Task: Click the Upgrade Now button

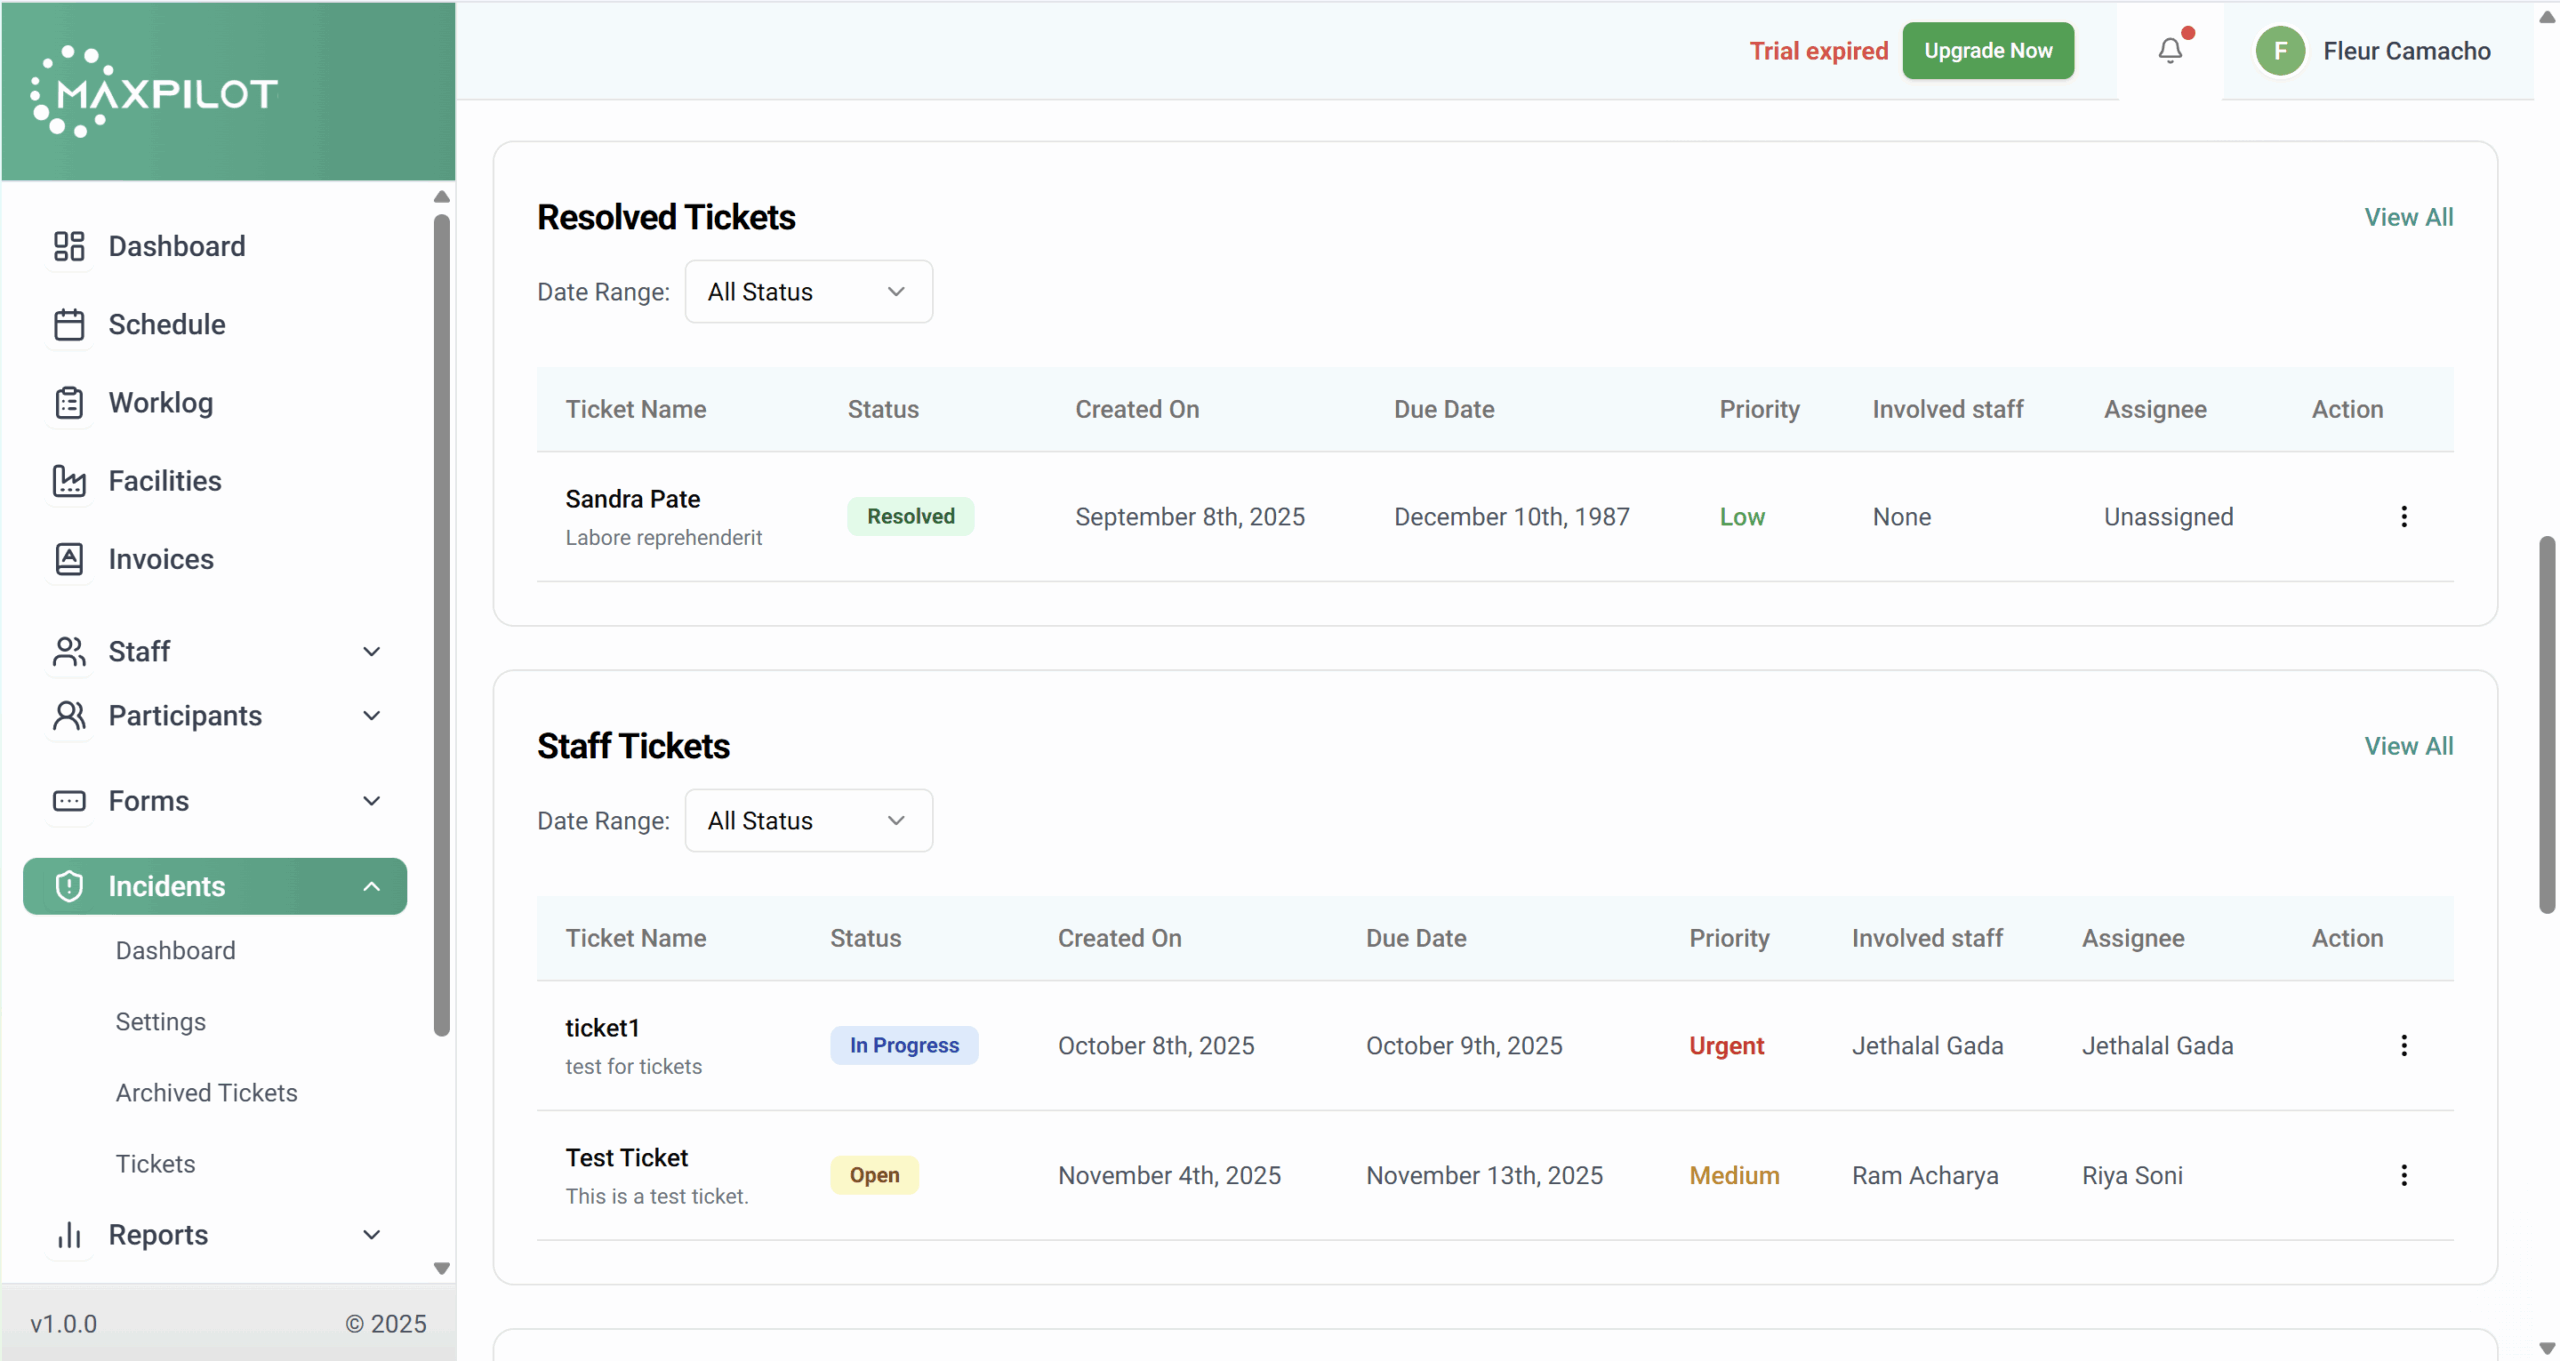Action: coord(1987,51)
